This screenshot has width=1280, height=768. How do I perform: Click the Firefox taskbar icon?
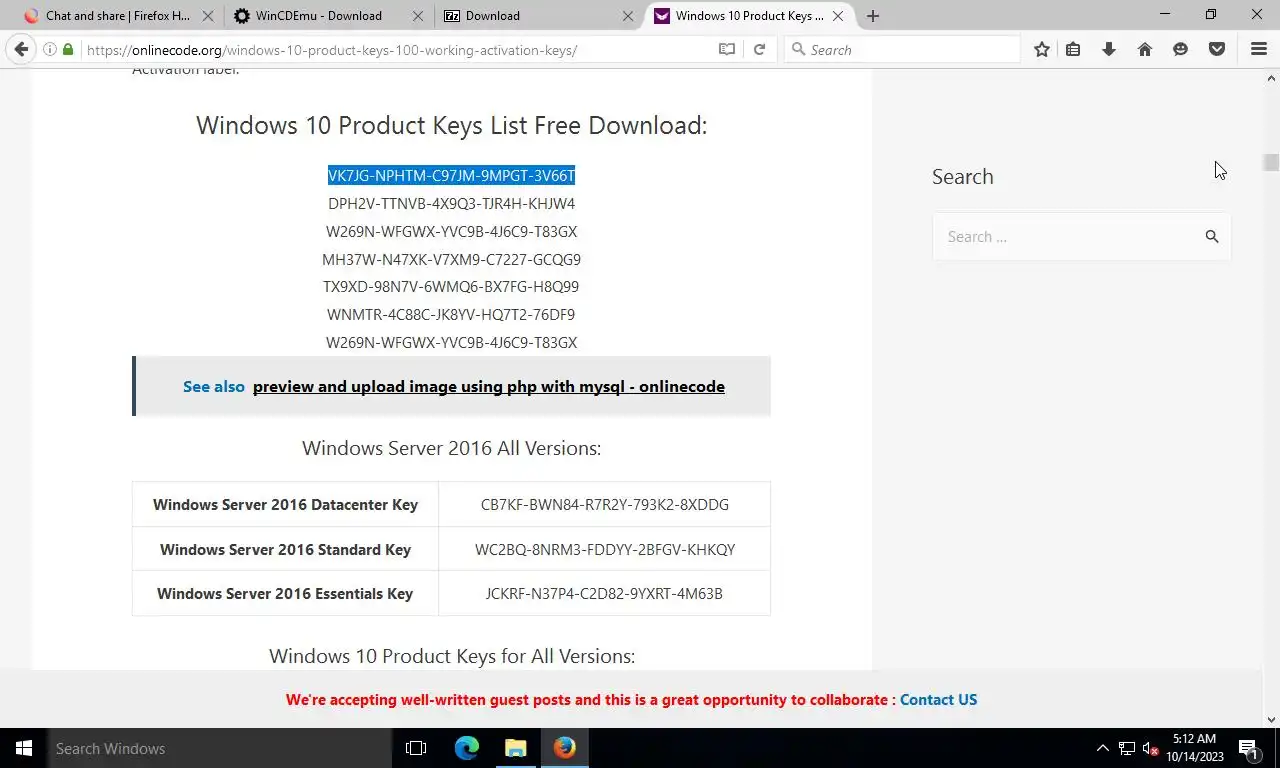(565, 748)
